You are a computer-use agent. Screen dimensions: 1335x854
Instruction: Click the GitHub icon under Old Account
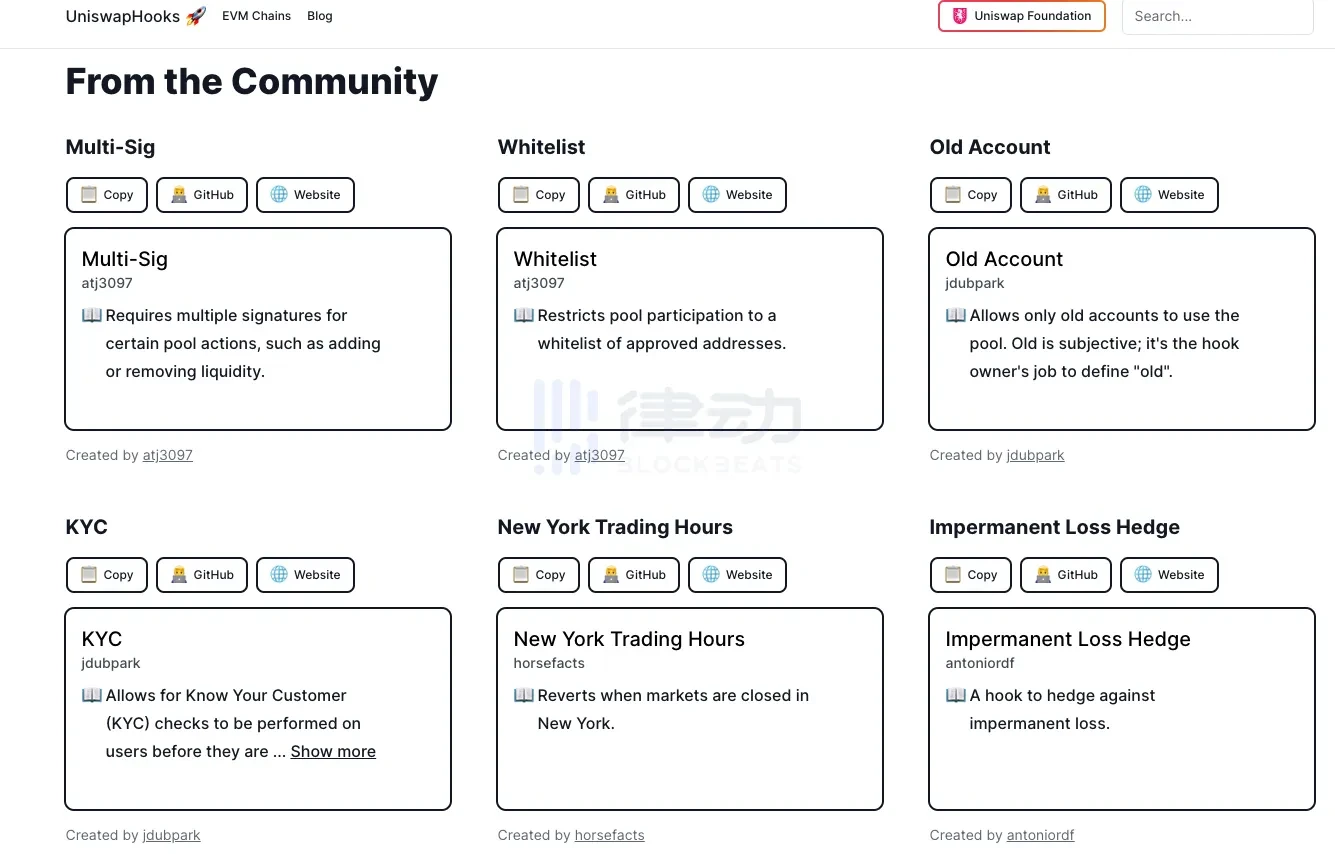coord(1045,195)
